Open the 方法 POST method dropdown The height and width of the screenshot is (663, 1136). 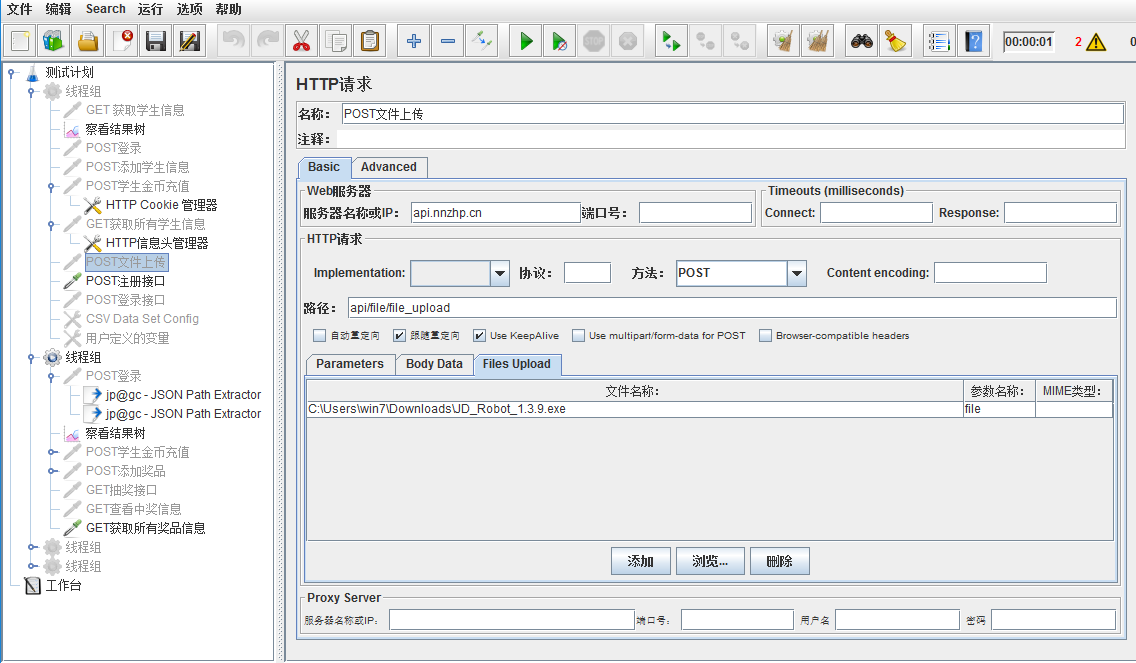point(796,273)
